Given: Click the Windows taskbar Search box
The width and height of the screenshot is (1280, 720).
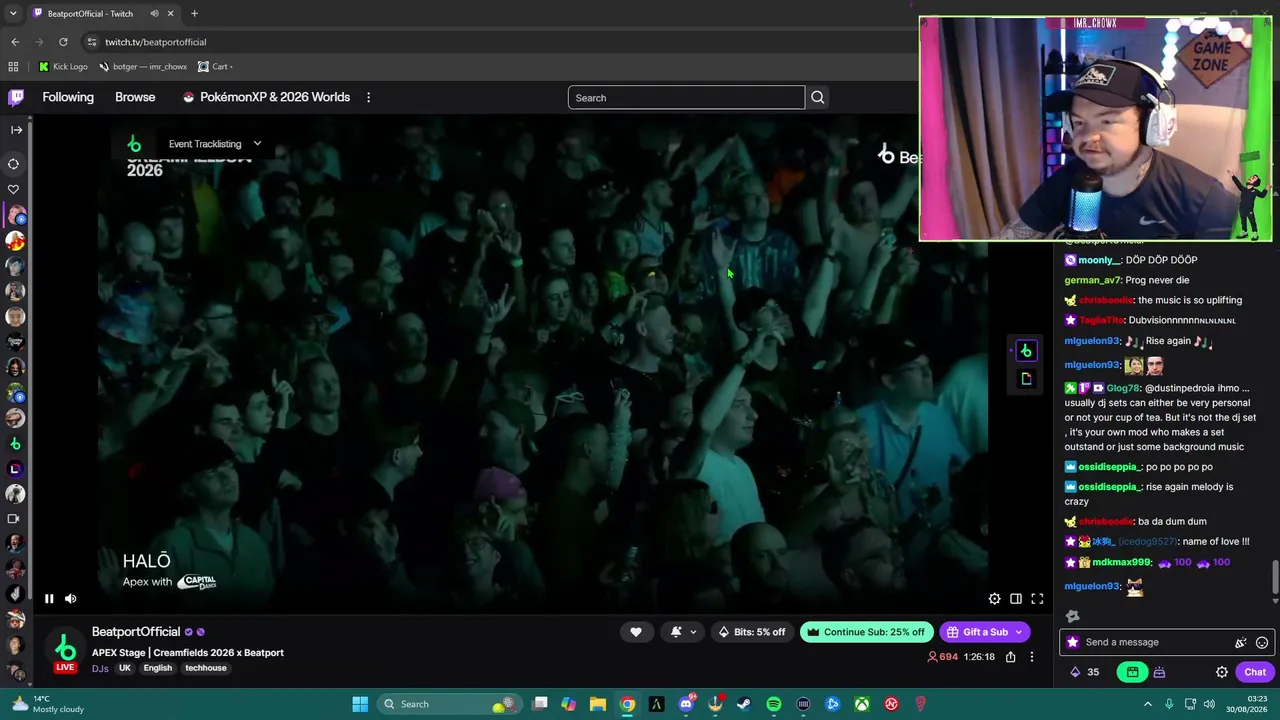Looking at the screenshot, I should 450,704.
